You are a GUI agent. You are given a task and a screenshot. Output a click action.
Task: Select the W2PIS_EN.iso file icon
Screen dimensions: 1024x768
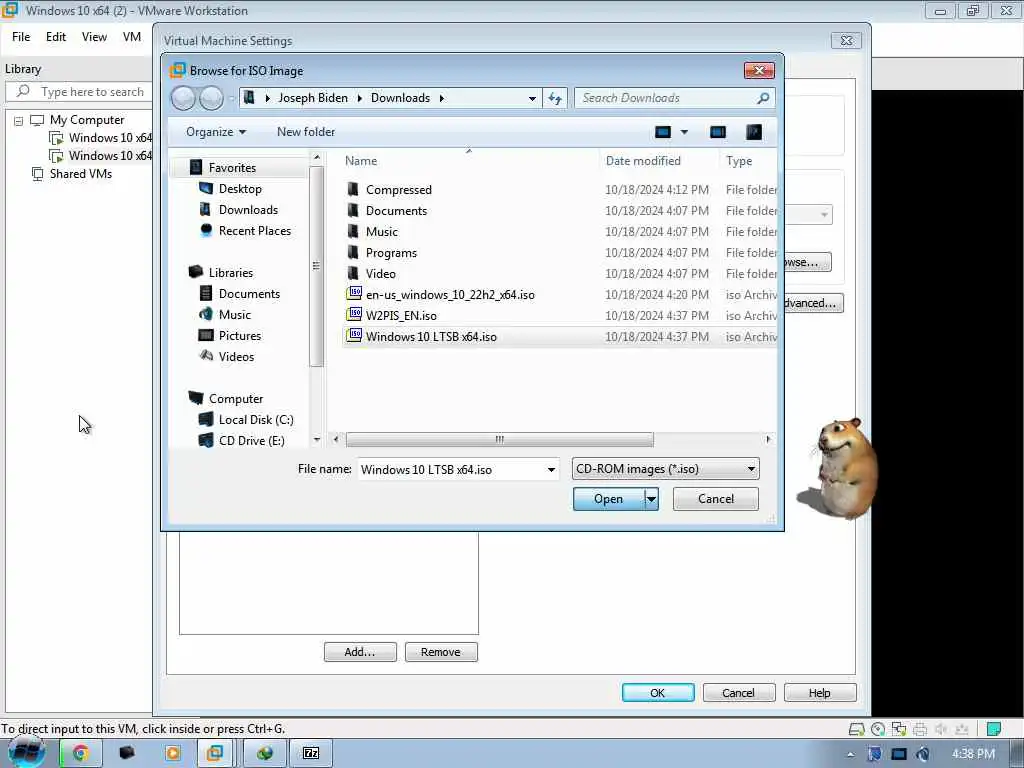pyautogui.click(x=354, y=315)
